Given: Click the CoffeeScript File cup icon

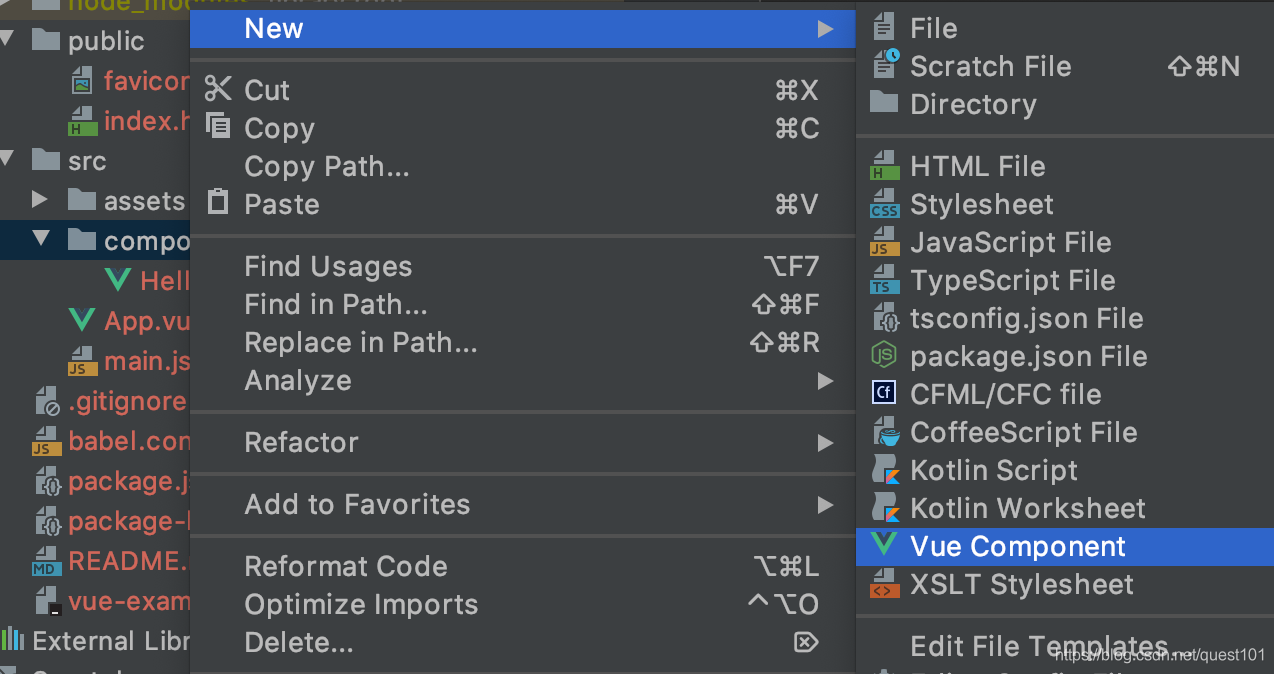Looking at the screenshot, I should point(884,432).
